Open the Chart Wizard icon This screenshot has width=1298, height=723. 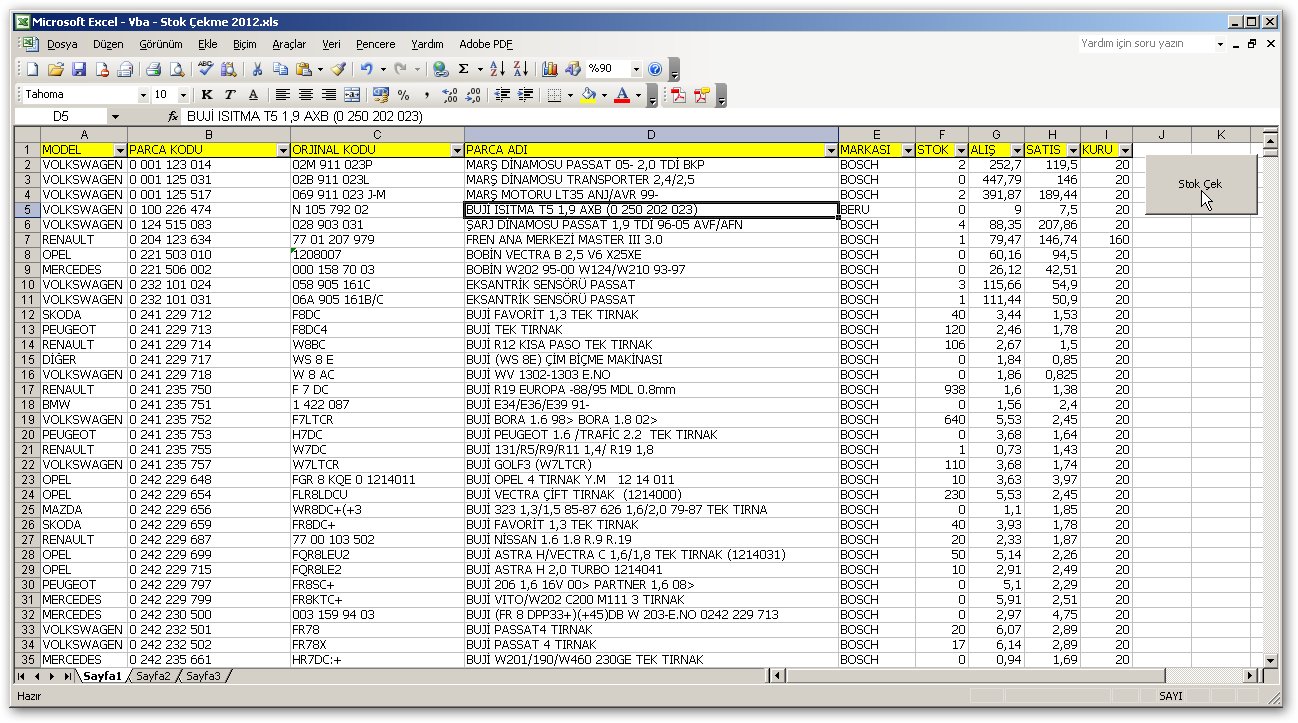click(x=549, y=69)
